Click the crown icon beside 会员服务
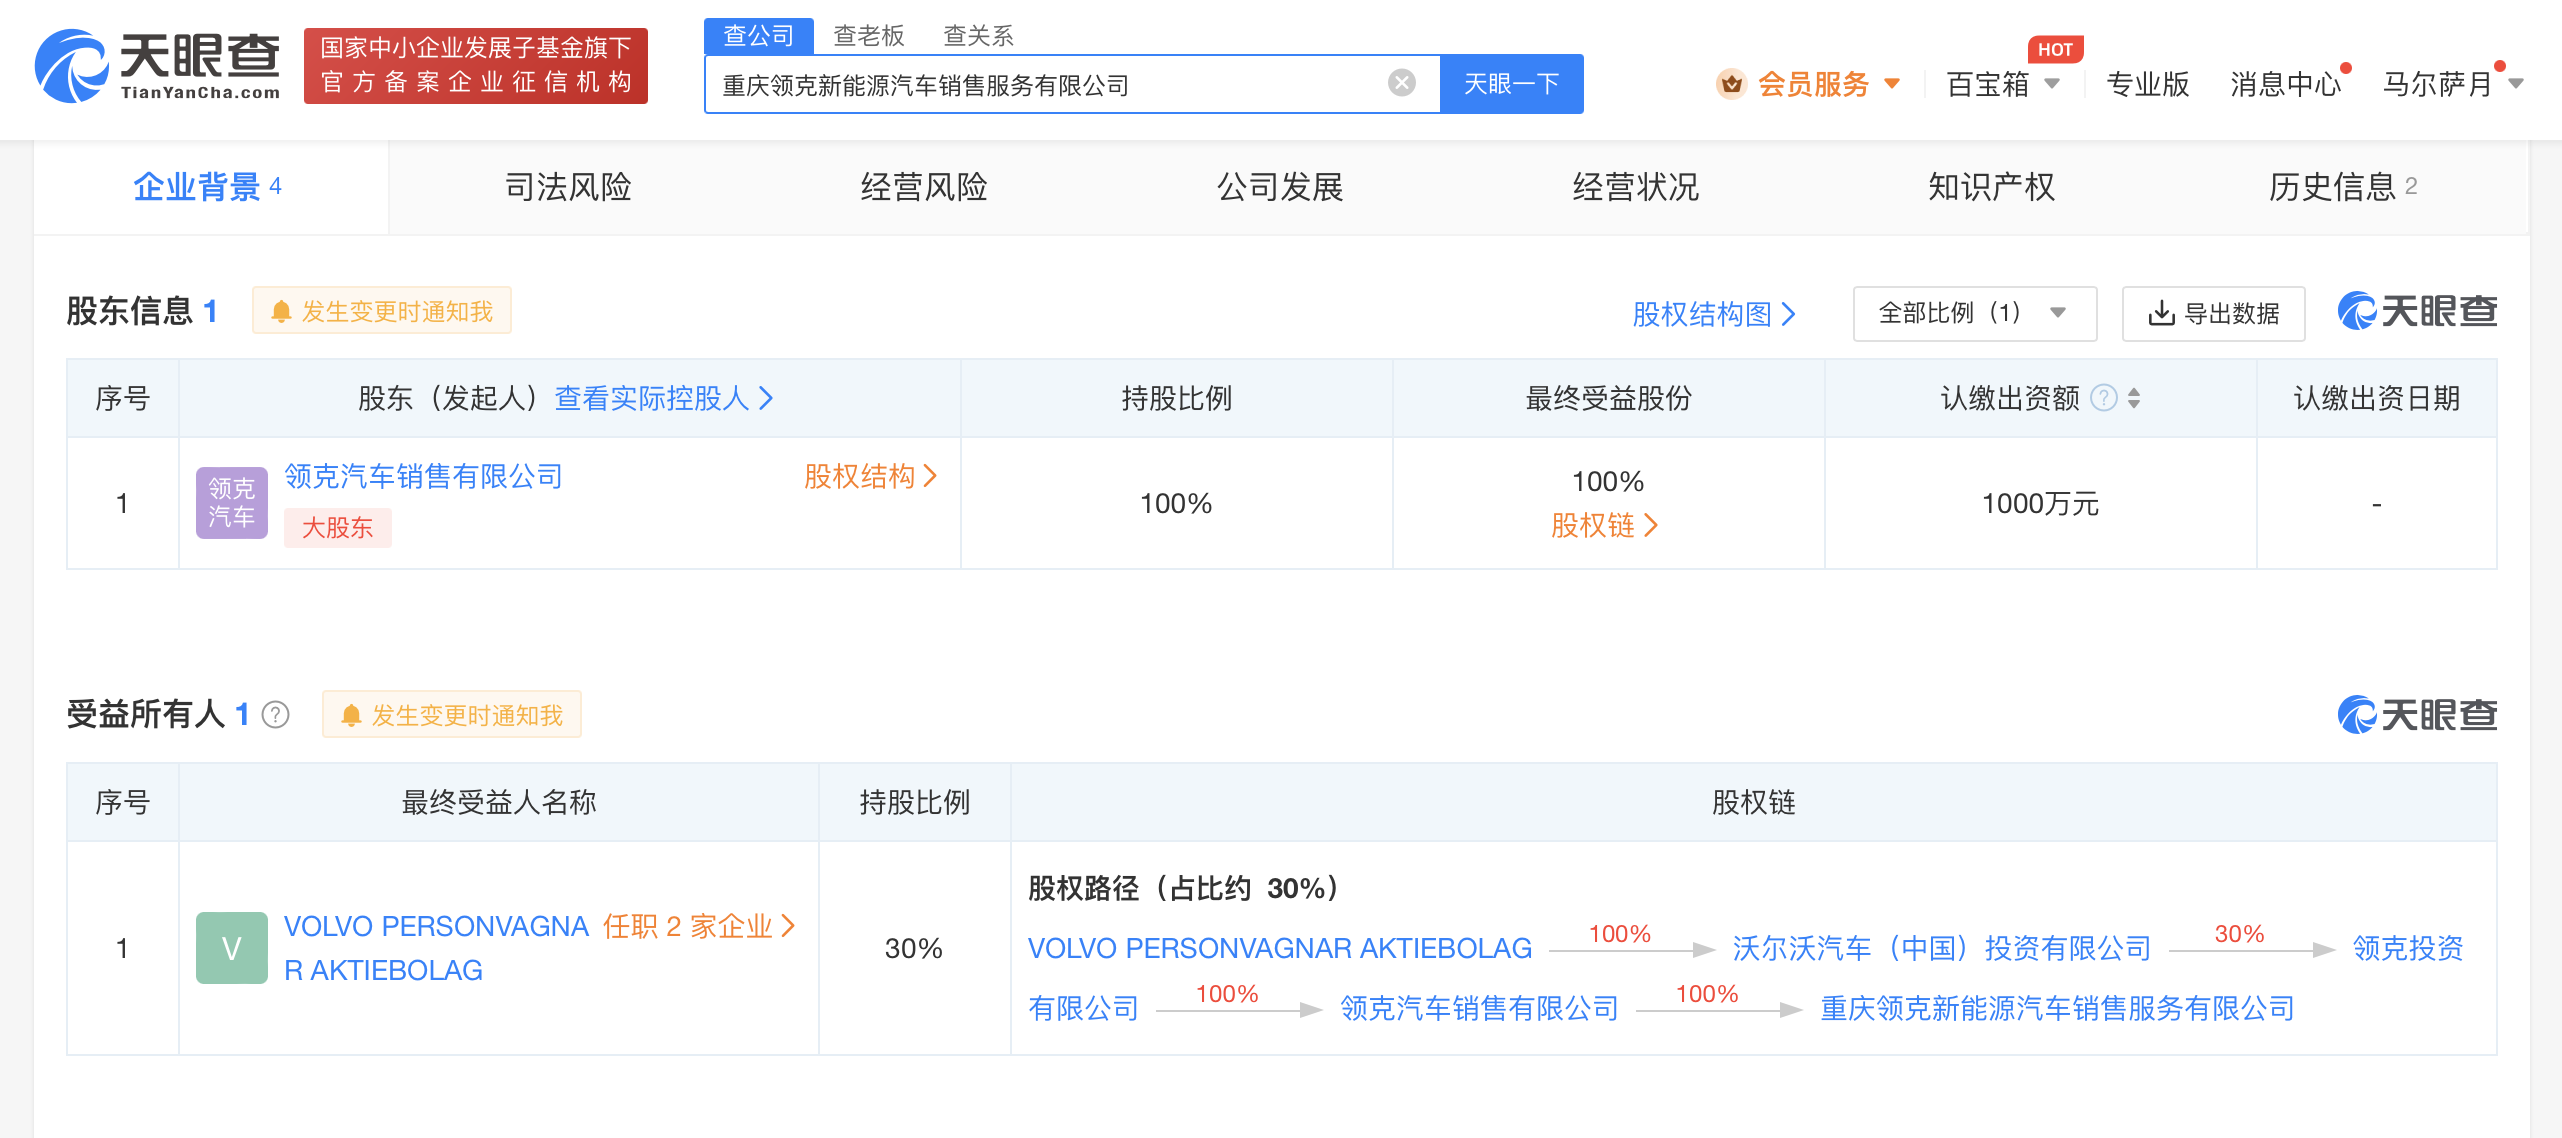Viewport: 2562px width, 1138px height. 1731,84
